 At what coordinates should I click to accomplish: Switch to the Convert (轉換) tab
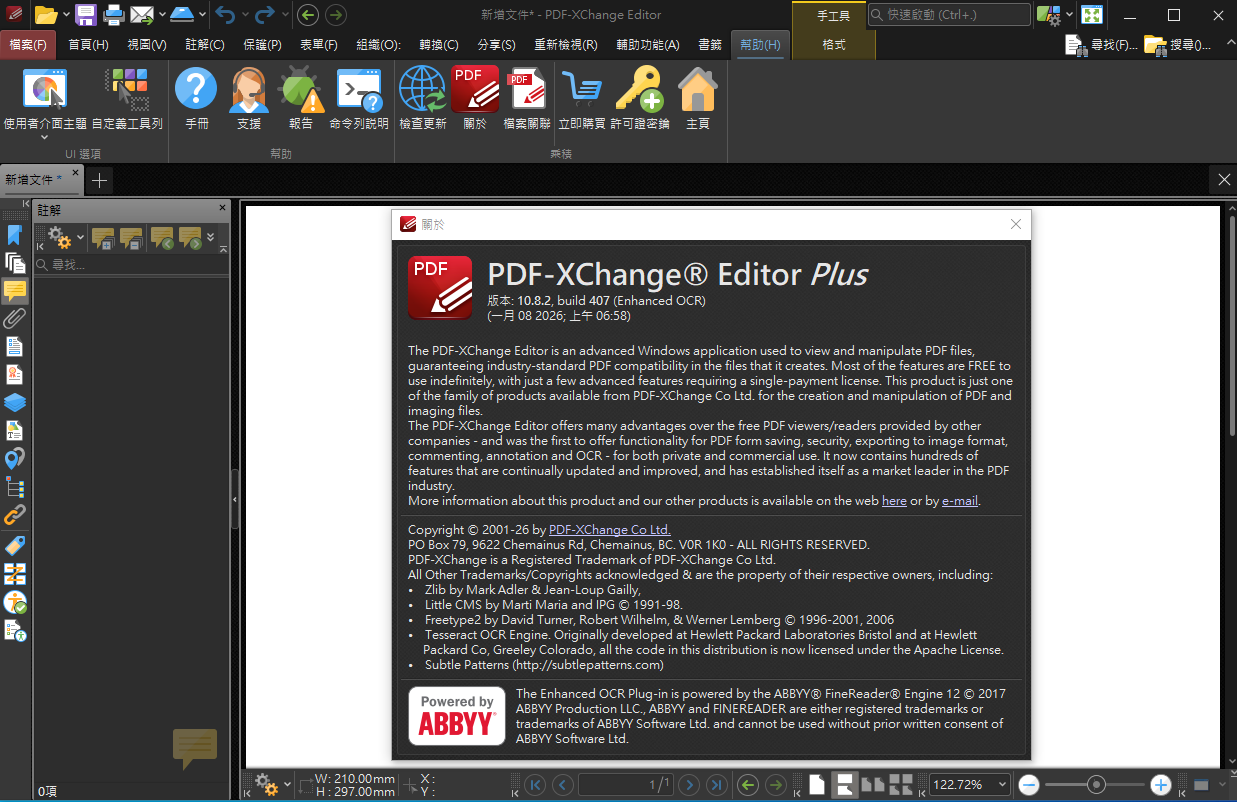(x=439, y=45)
